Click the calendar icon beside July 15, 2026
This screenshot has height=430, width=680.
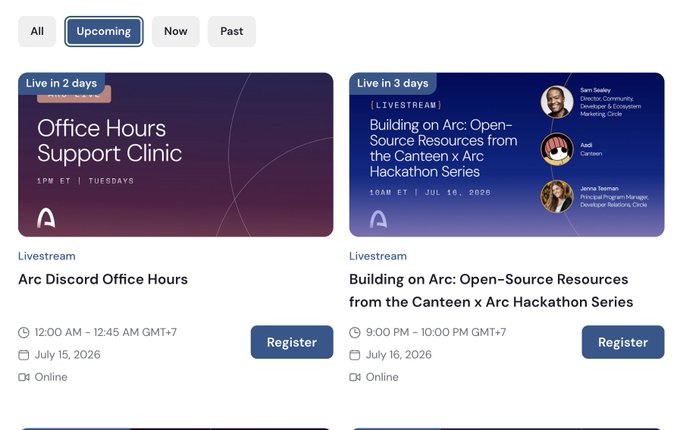point(24,355)
